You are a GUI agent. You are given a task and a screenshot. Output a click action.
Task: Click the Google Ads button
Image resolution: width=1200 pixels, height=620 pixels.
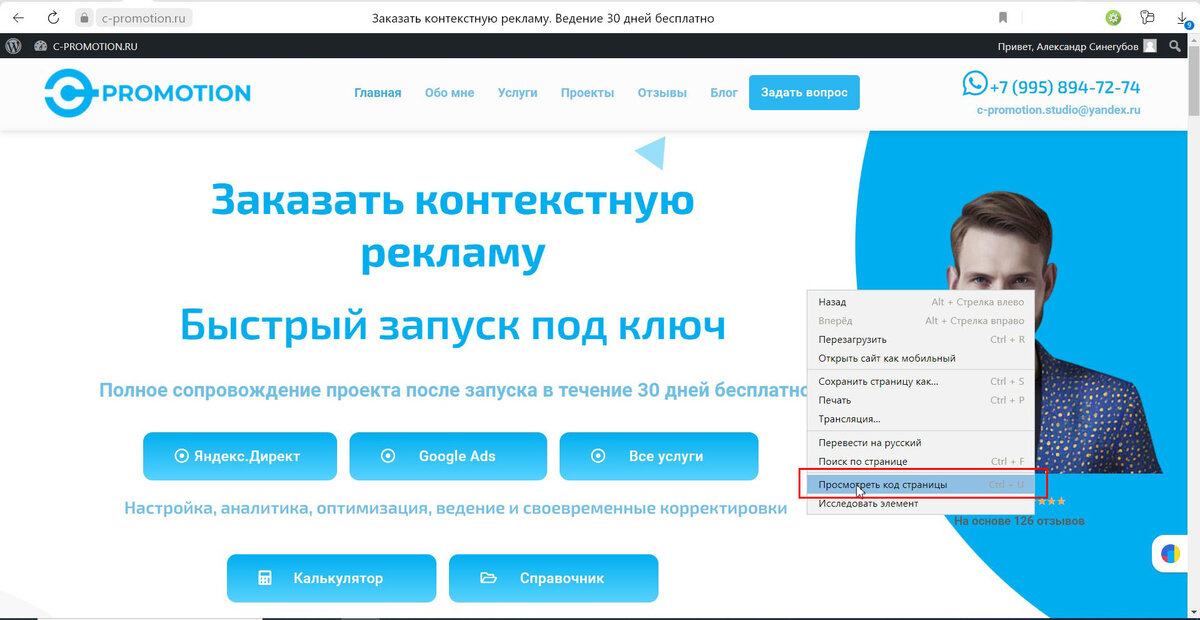pos(448,456)
